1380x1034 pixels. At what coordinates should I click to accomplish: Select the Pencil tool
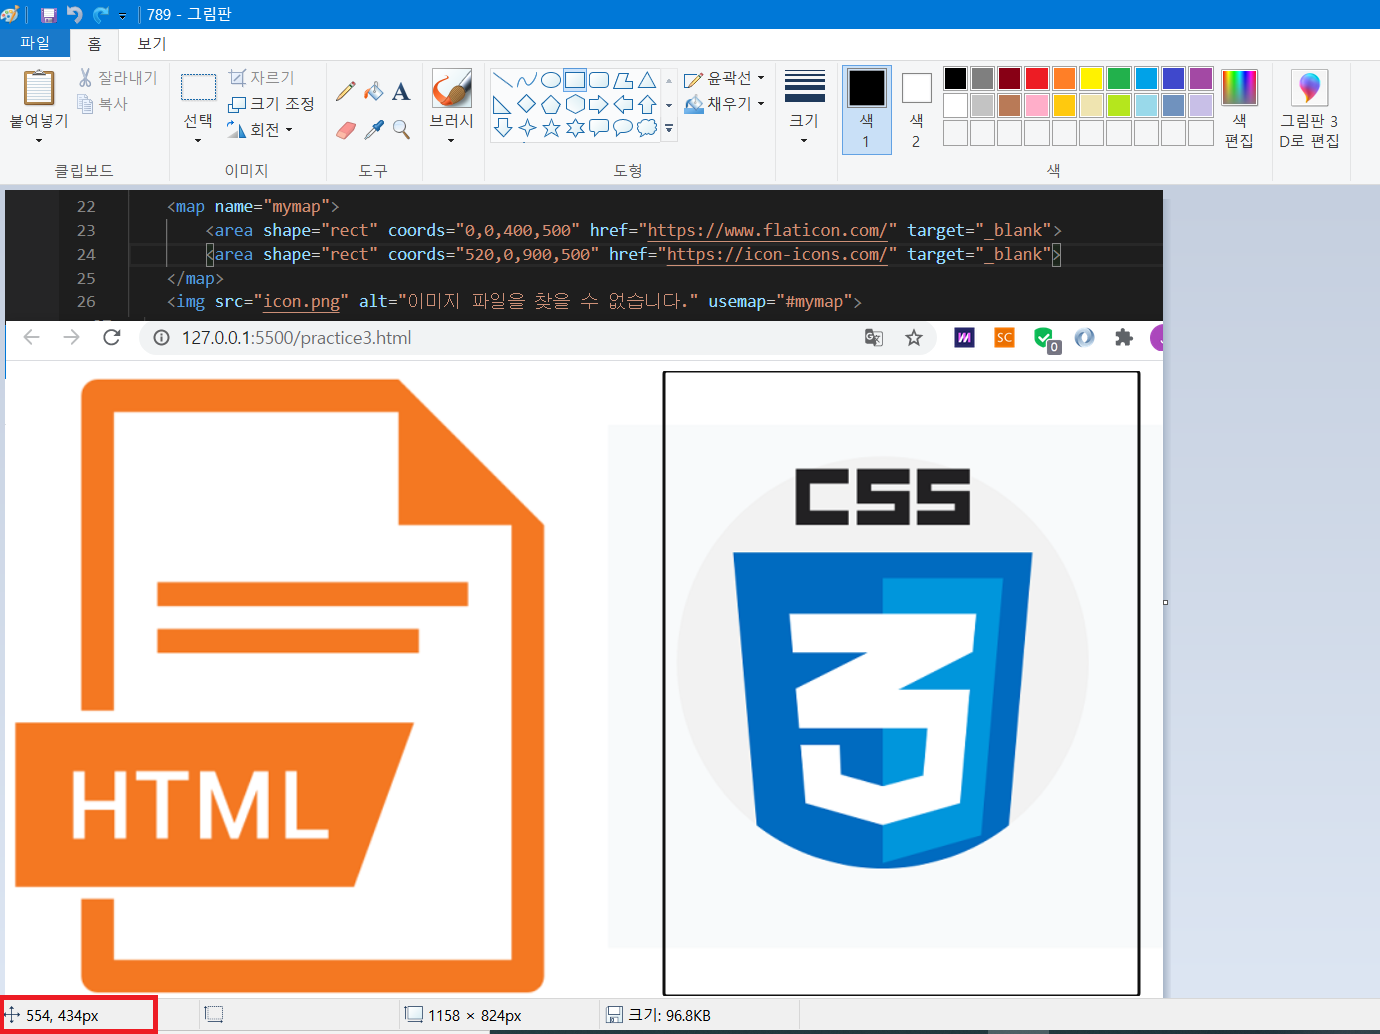coord(345,92)
